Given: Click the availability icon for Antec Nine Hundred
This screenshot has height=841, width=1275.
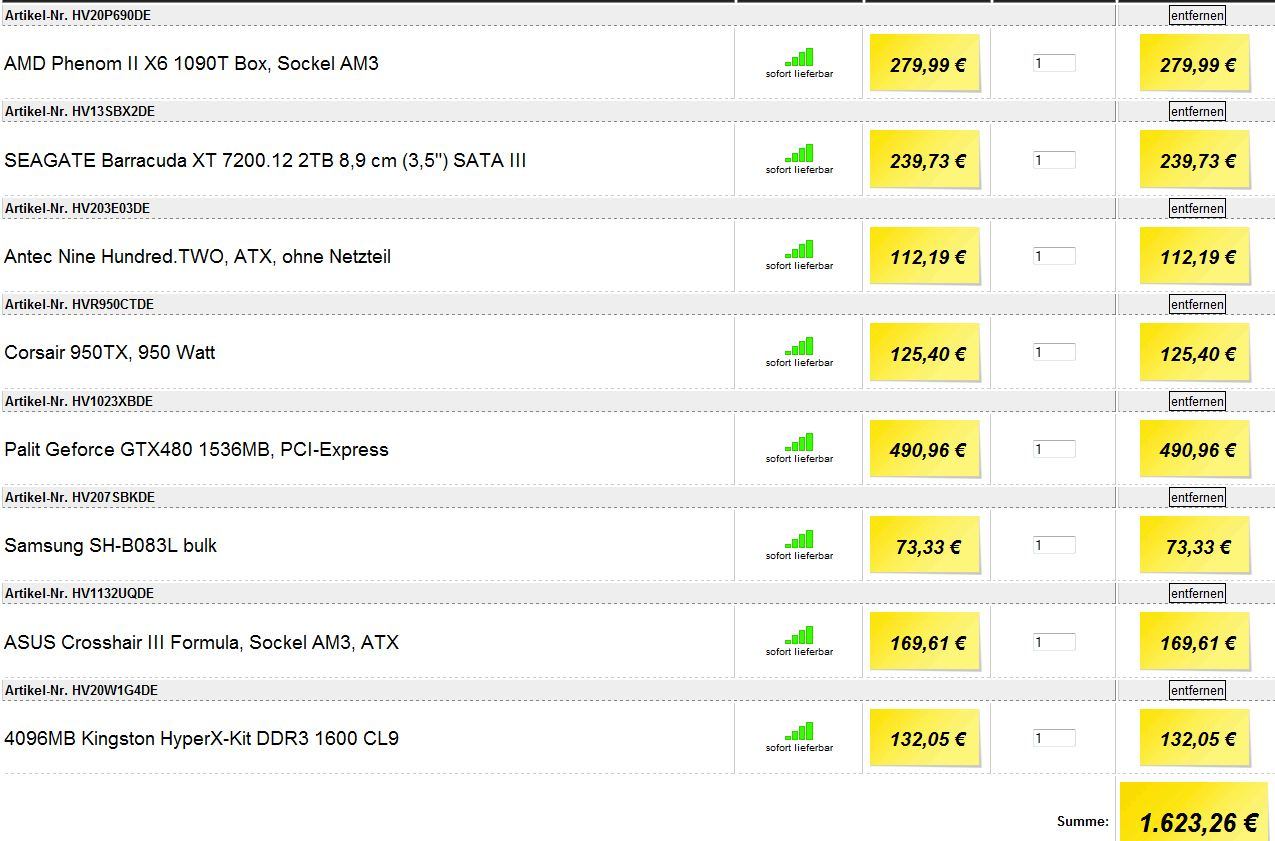Looking at the screenshot, I should [x=799, y=250].
